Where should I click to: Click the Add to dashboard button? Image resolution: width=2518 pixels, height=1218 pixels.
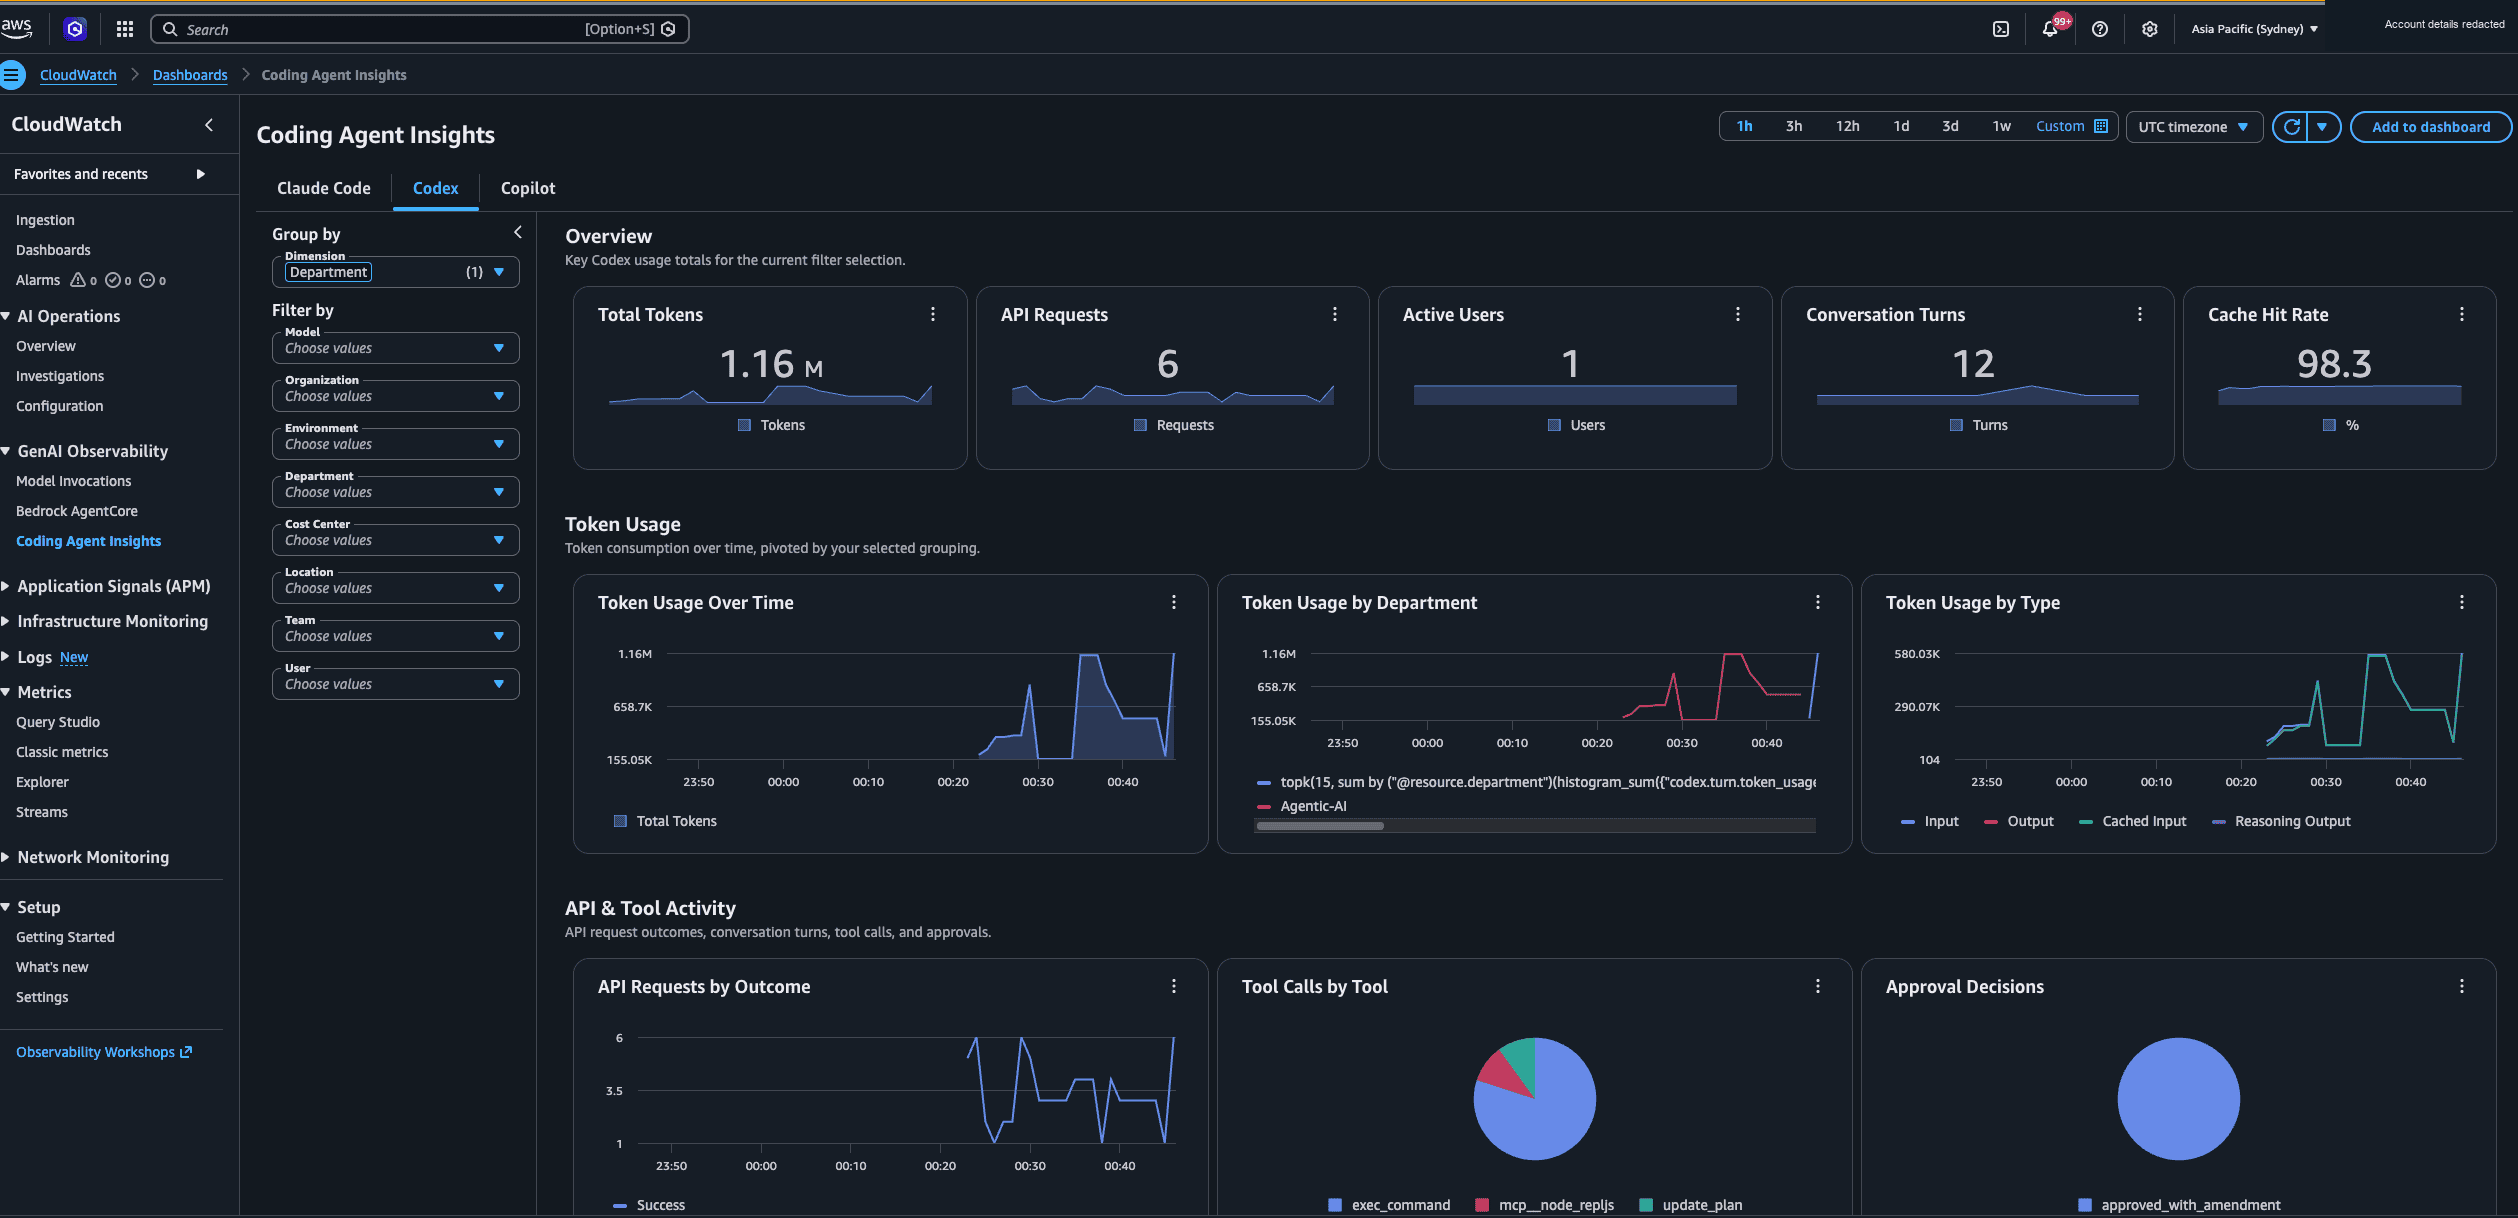tap(2431, 127)
